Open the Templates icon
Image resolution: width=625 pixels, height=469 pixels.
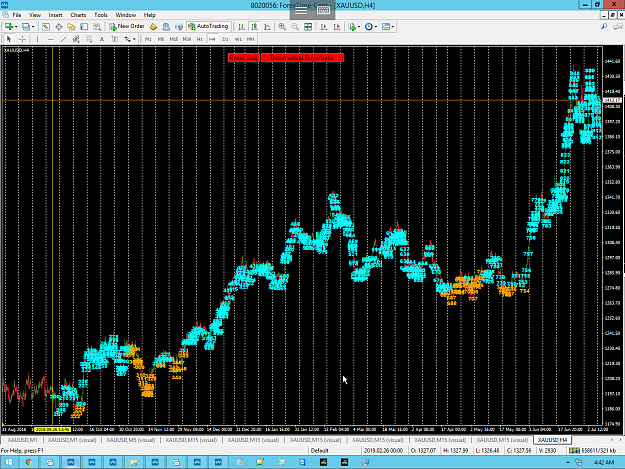pos(386,27)
